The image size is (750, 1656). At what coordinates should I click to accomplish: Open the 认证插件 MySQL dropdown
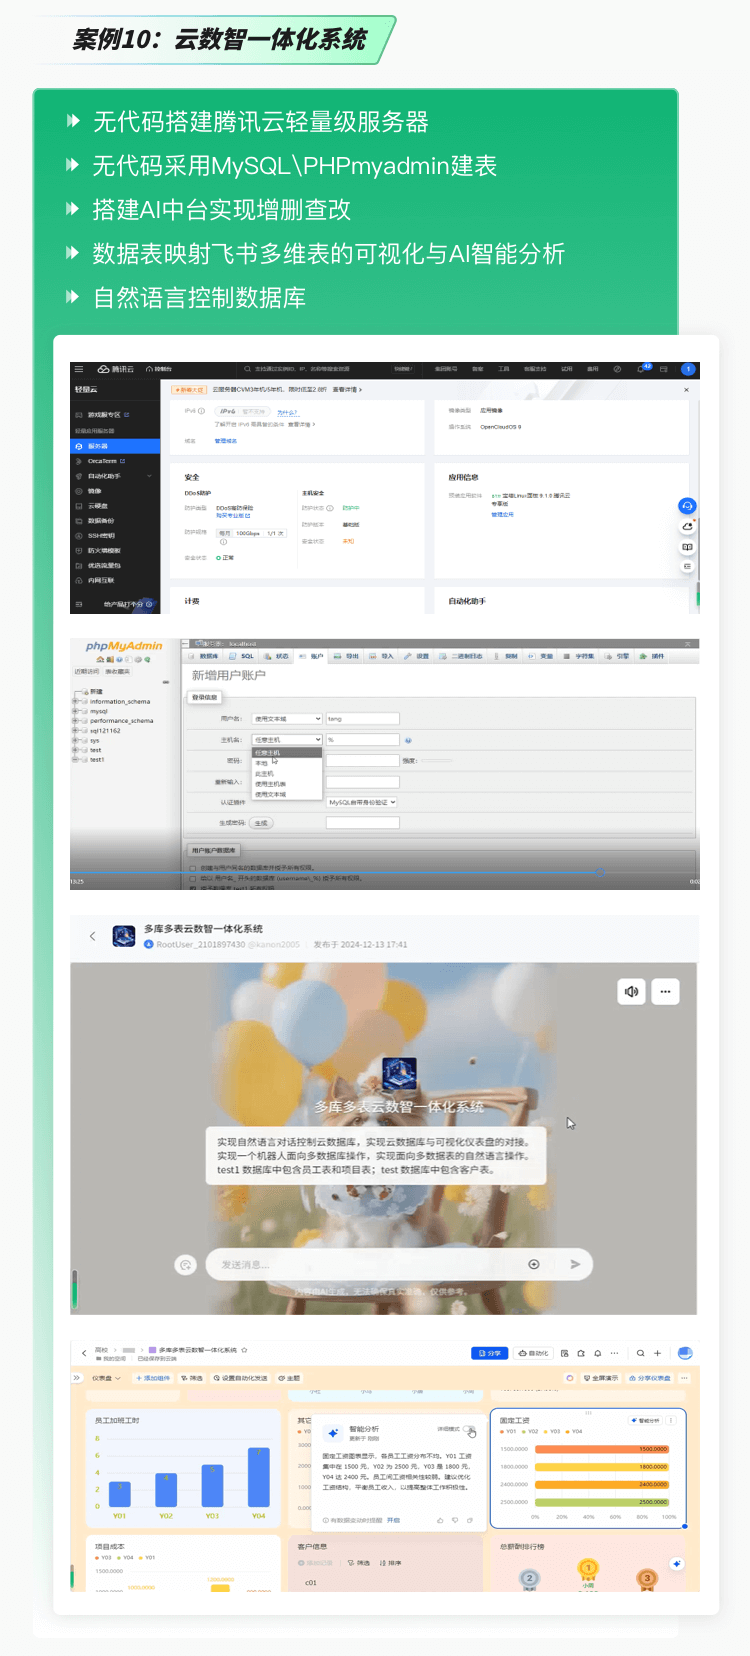click(x=362, y=802)
